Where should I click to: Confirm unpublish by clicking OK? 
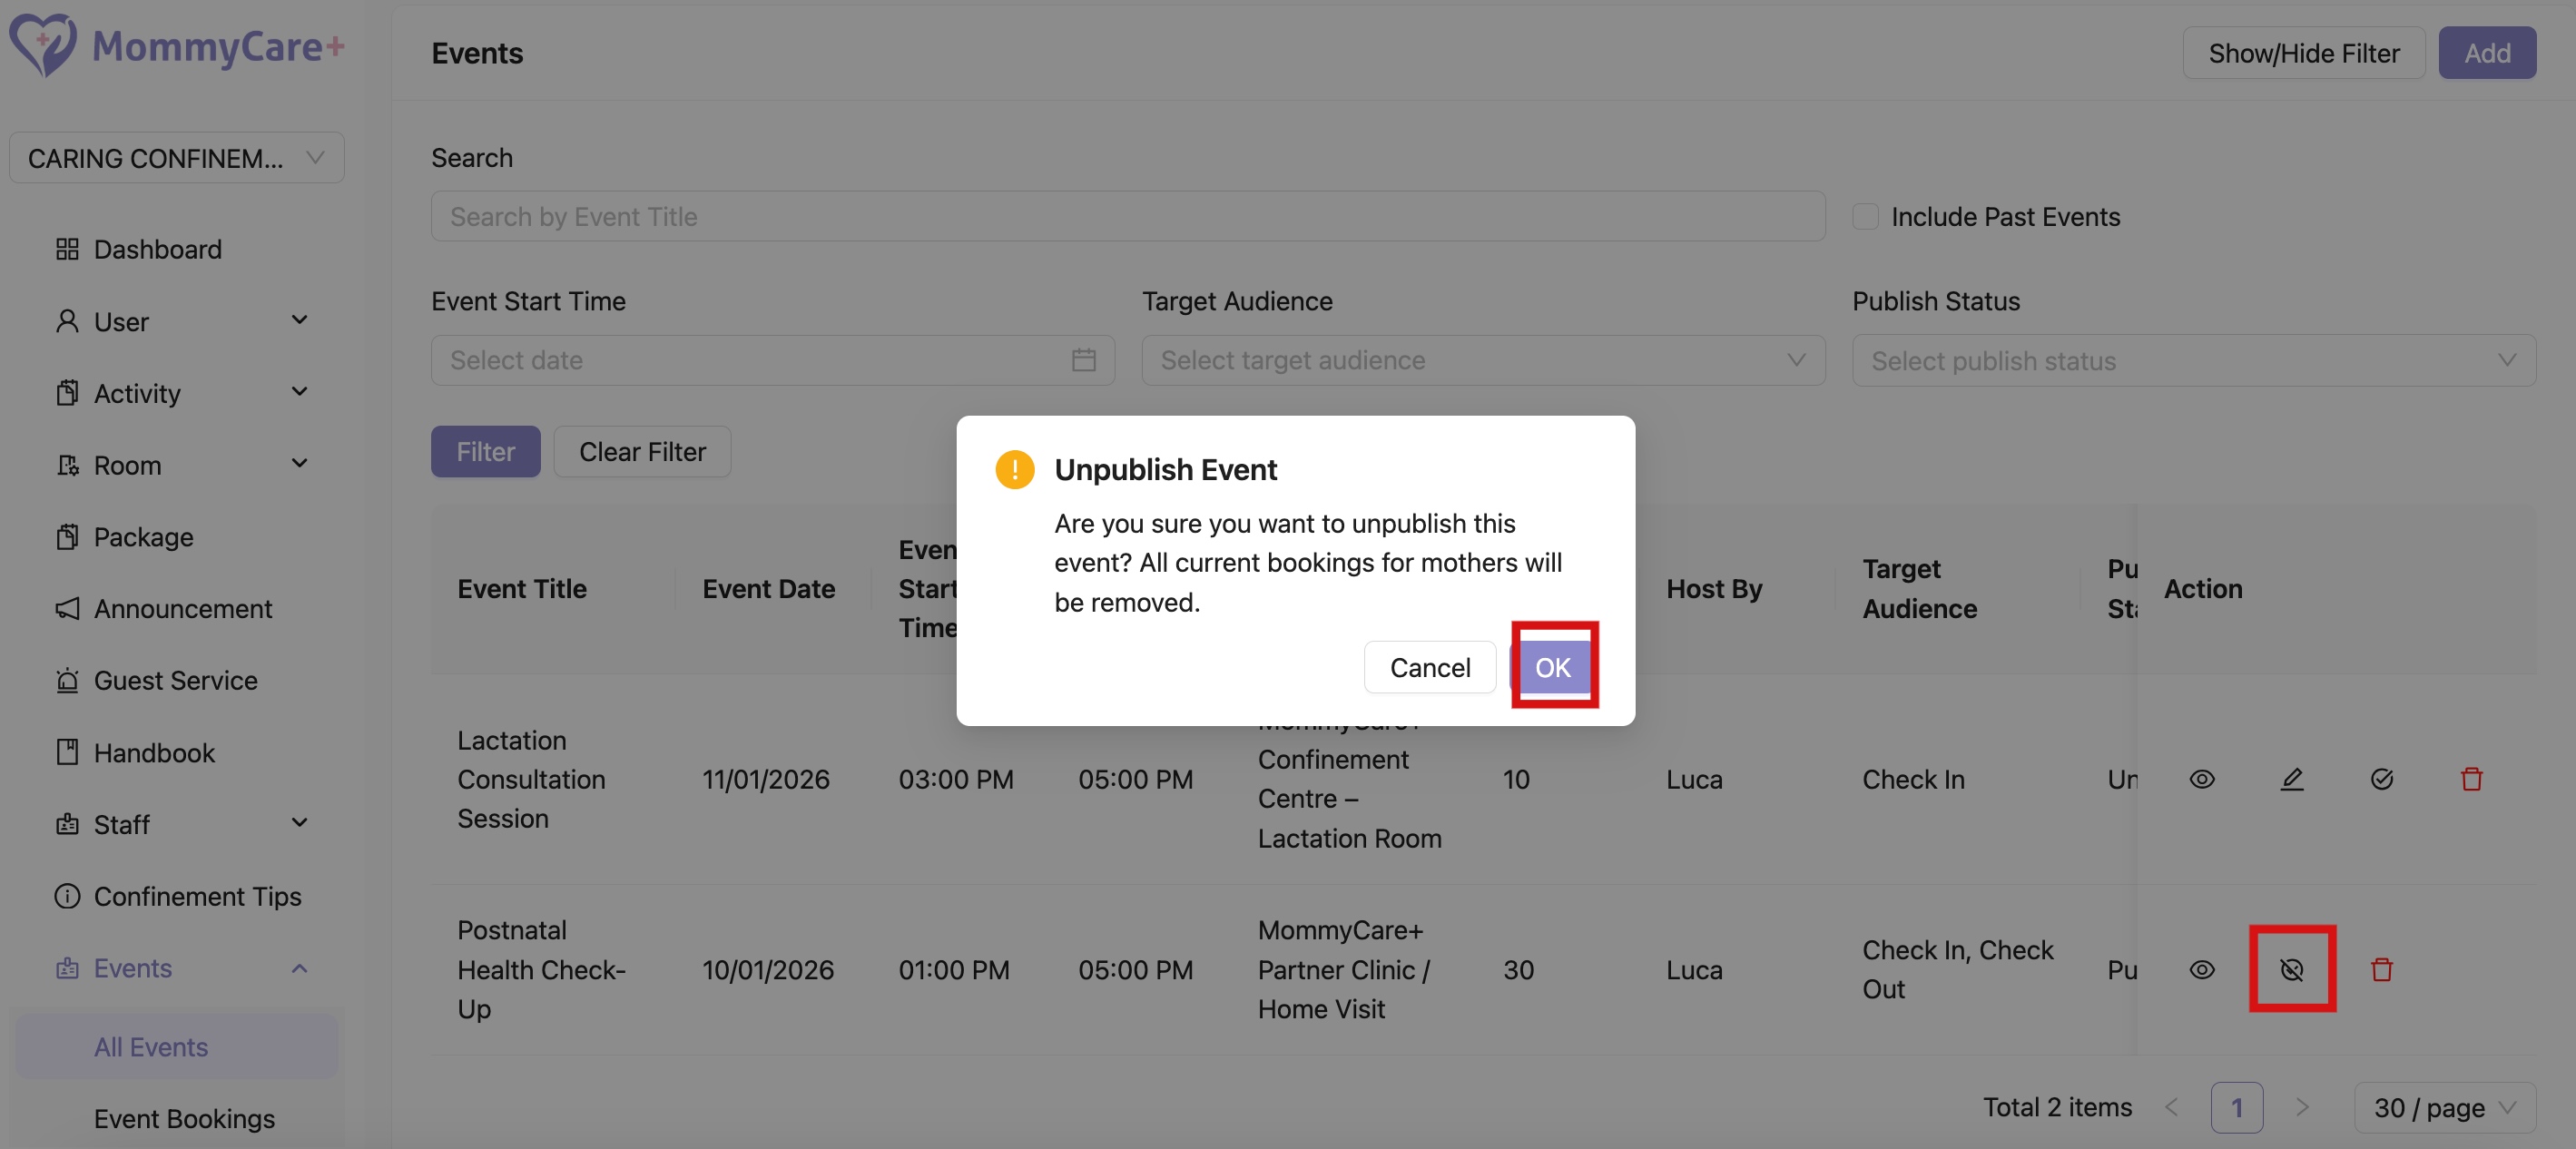1553,667
